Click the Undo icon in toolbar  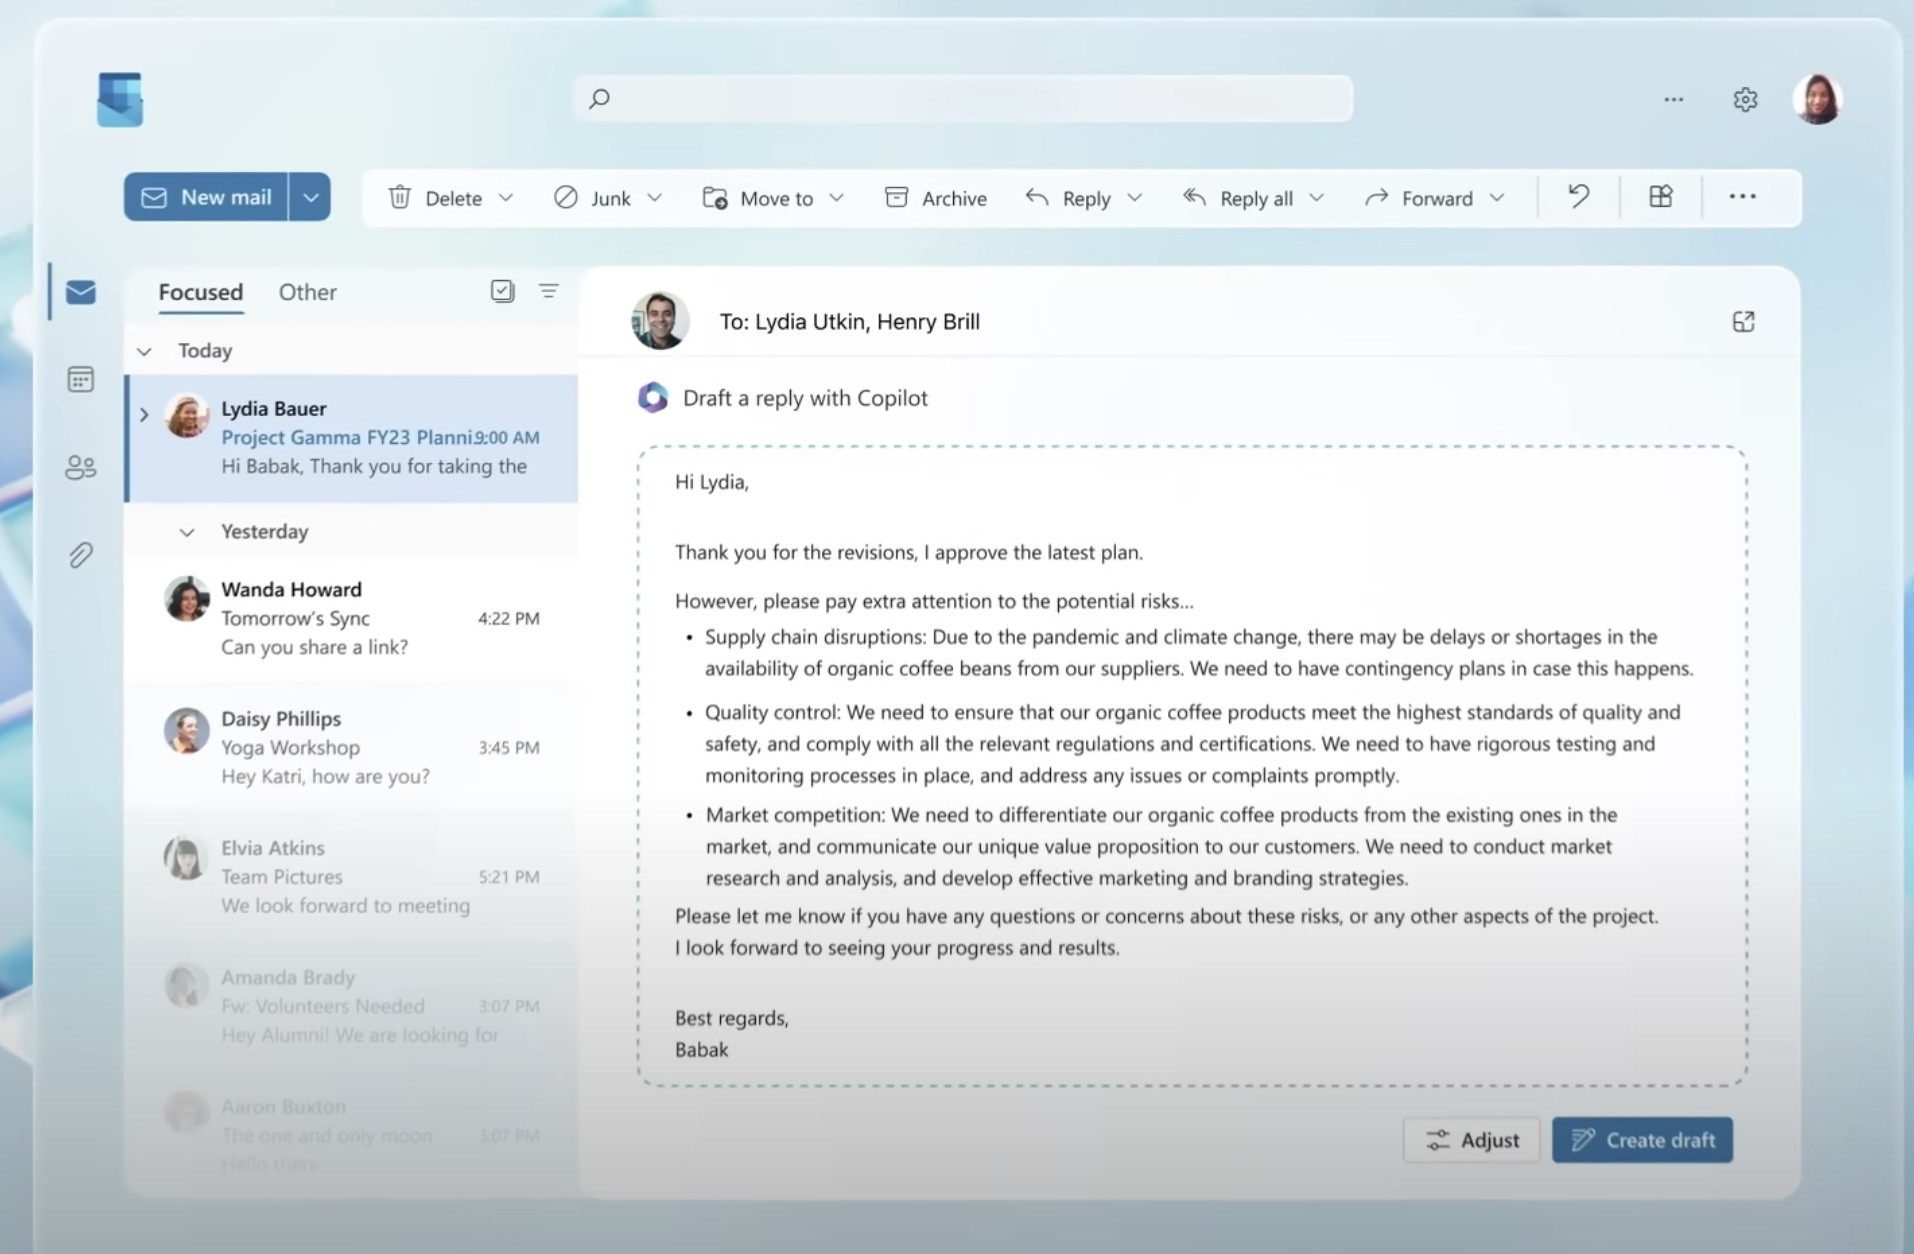point(1577,197)
